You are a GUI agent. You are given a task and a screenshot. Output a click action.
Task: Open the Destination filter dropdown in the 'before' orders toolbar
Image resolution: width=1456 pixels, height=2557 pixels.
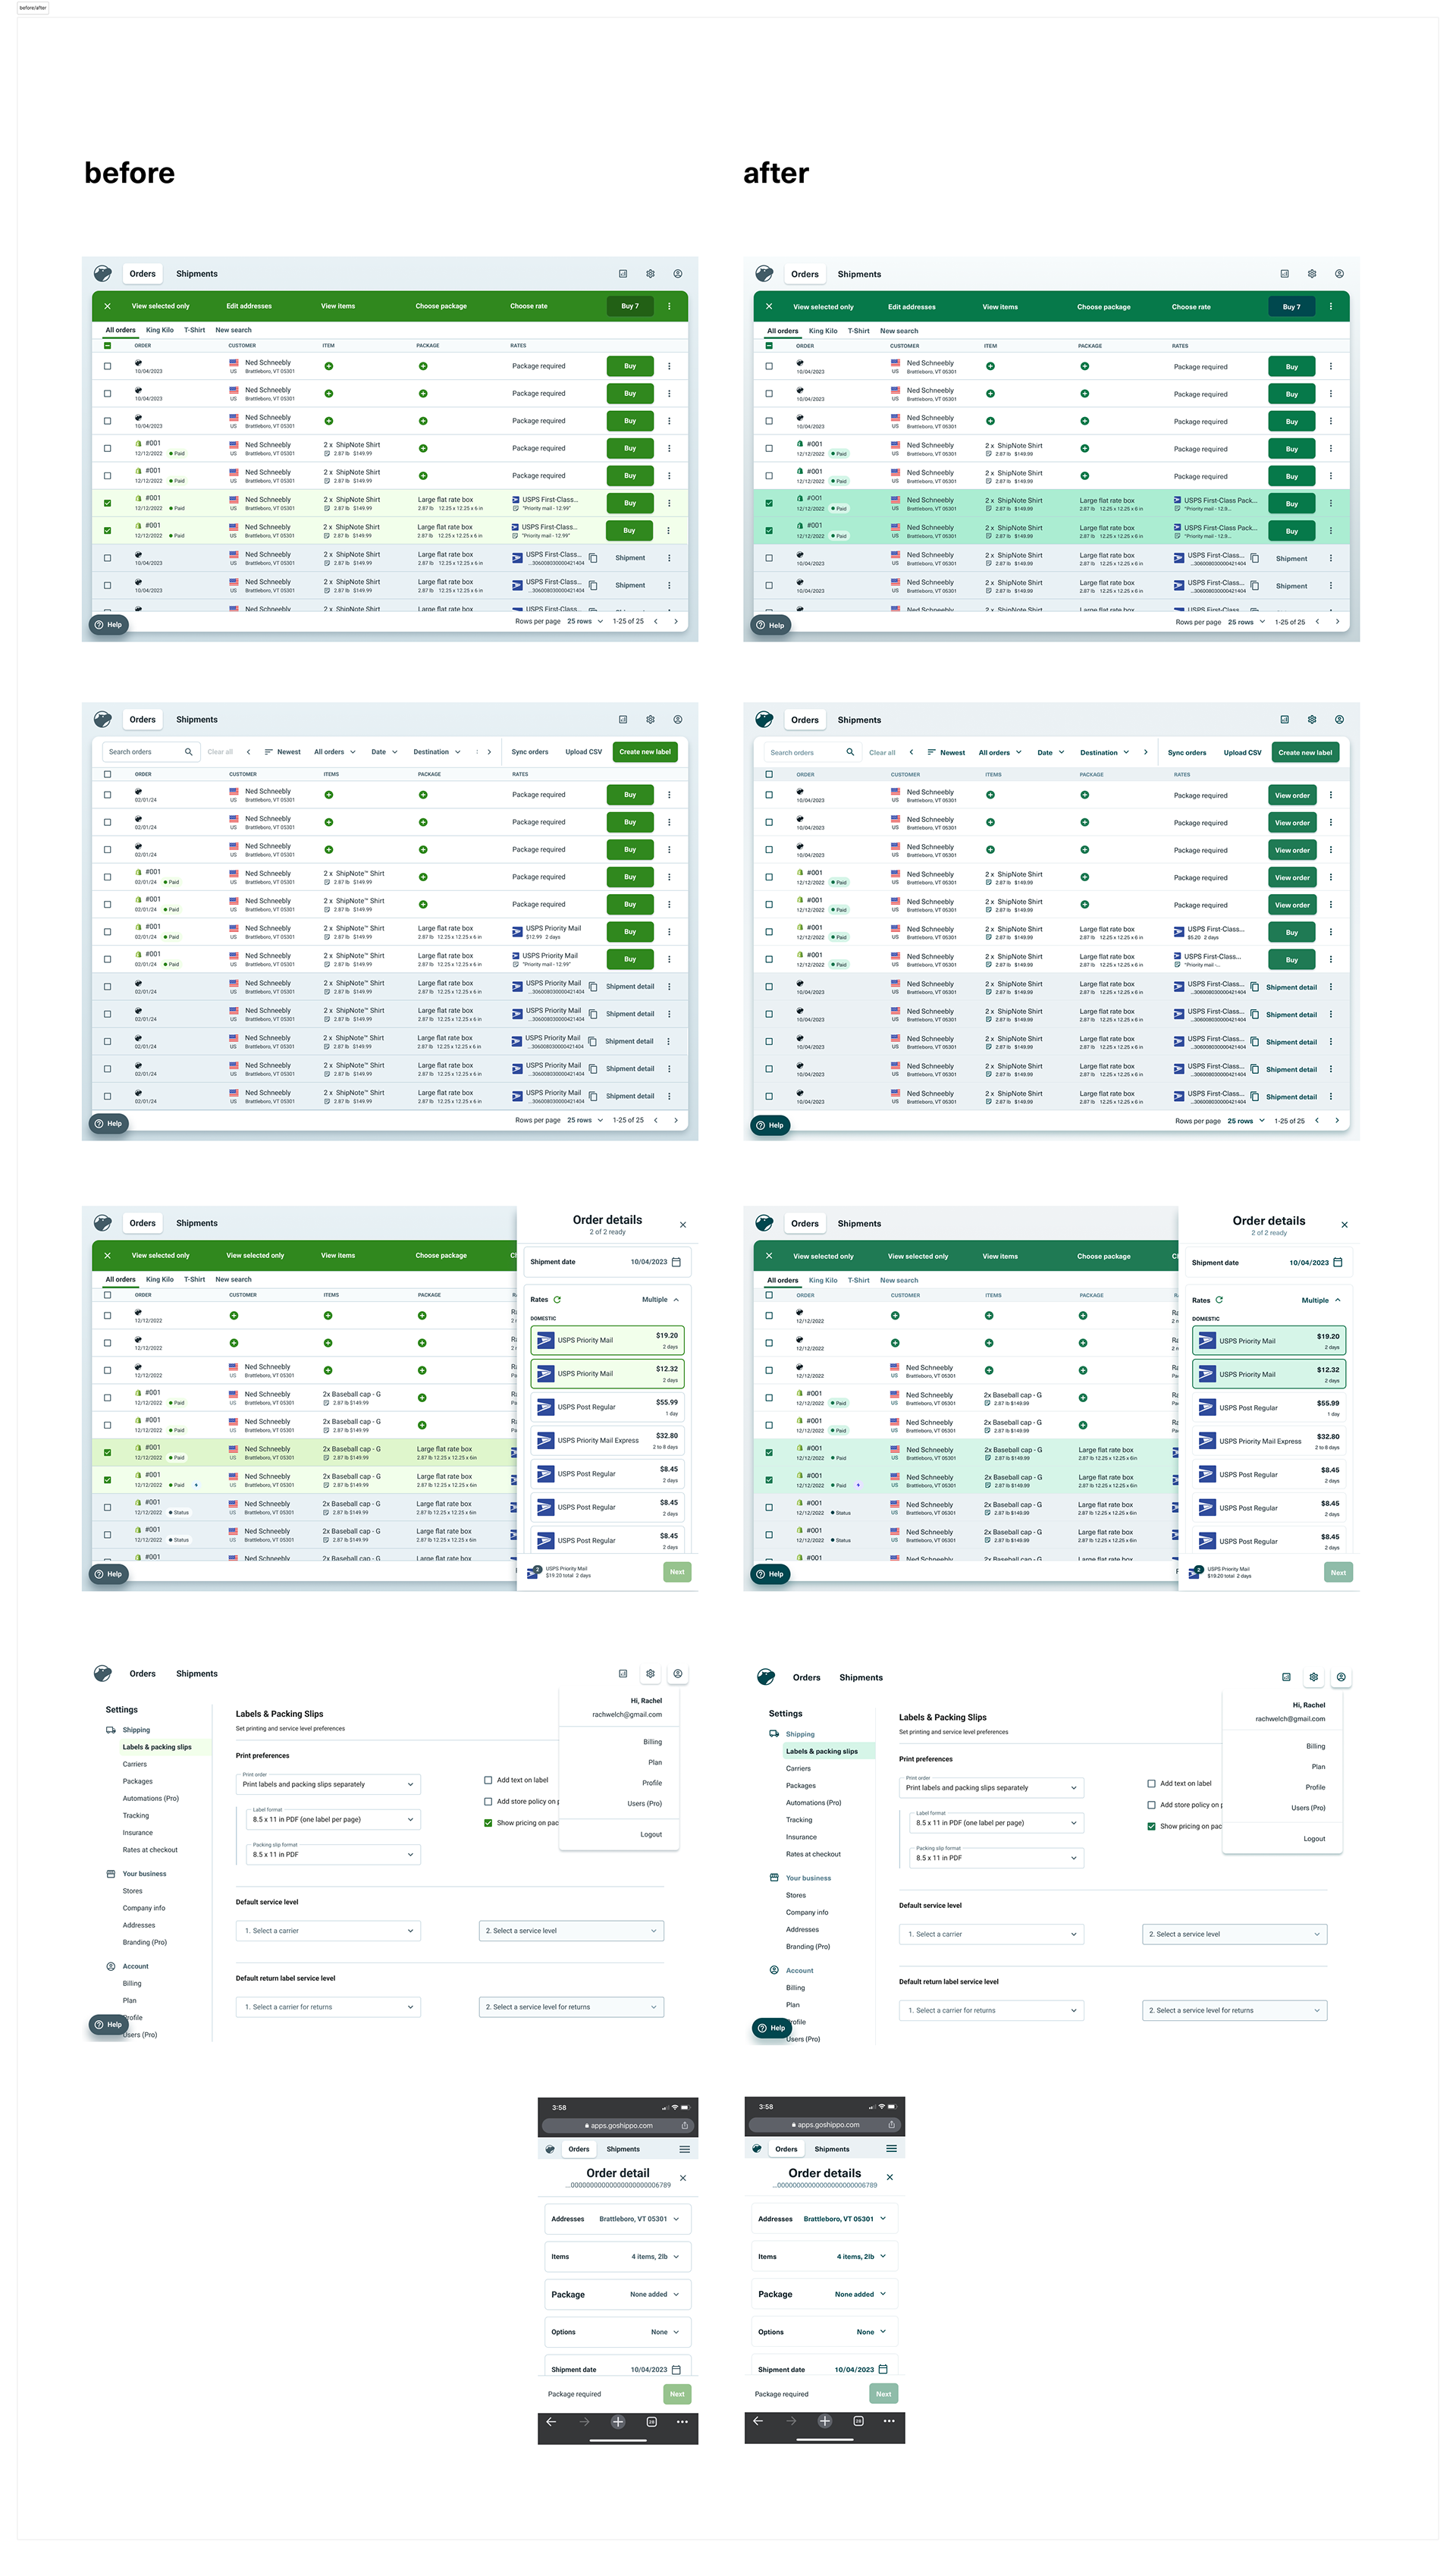[437, 752]
